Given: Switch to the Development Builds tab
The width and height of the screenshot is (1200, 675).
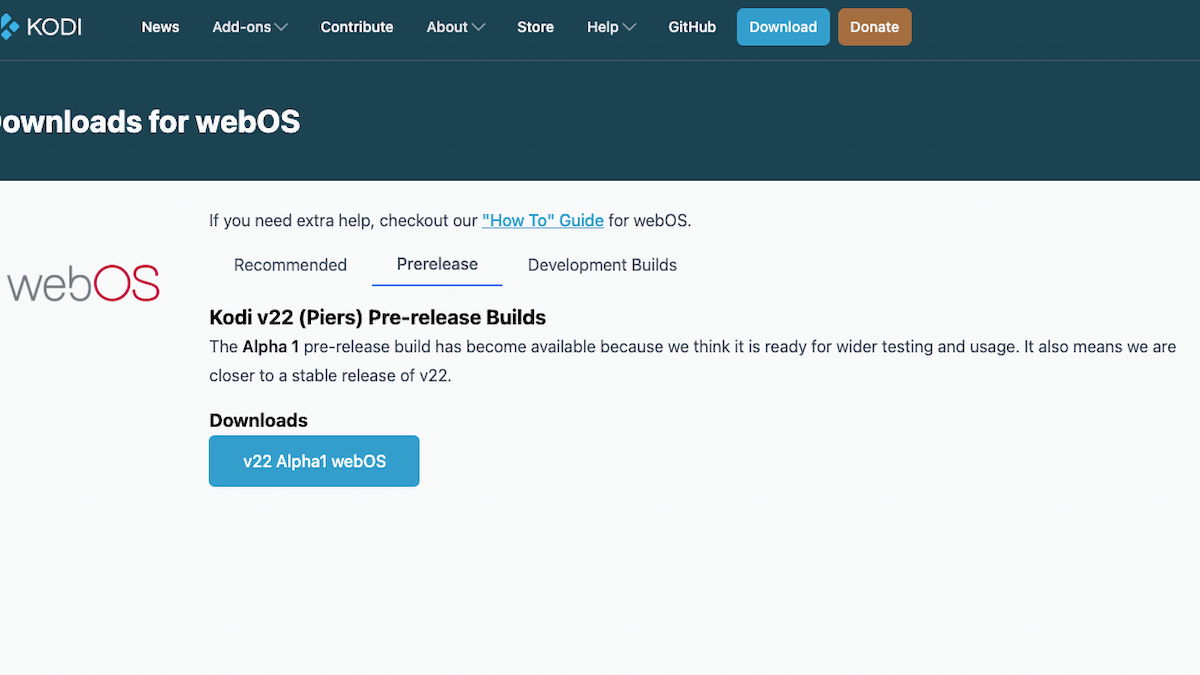Looking at the screenshot, I should point(602,265).
